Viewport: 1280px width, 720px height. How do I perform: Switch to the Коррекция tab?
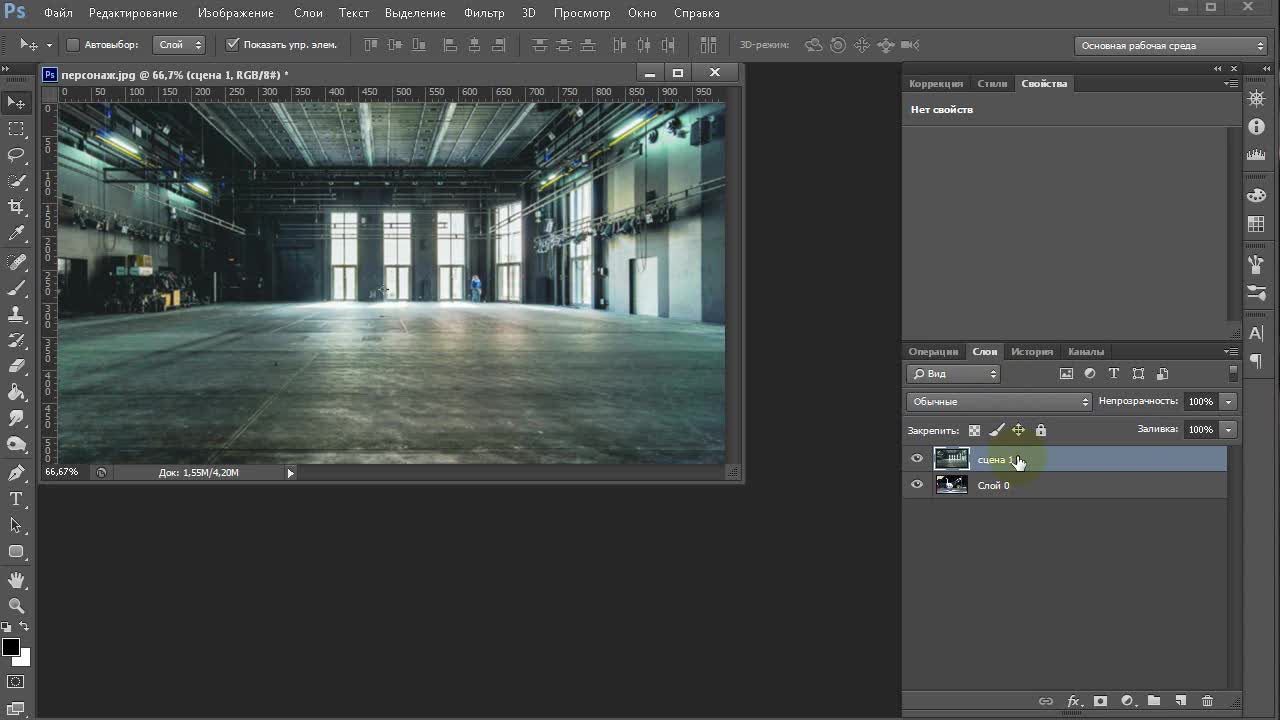click(936, 84)
